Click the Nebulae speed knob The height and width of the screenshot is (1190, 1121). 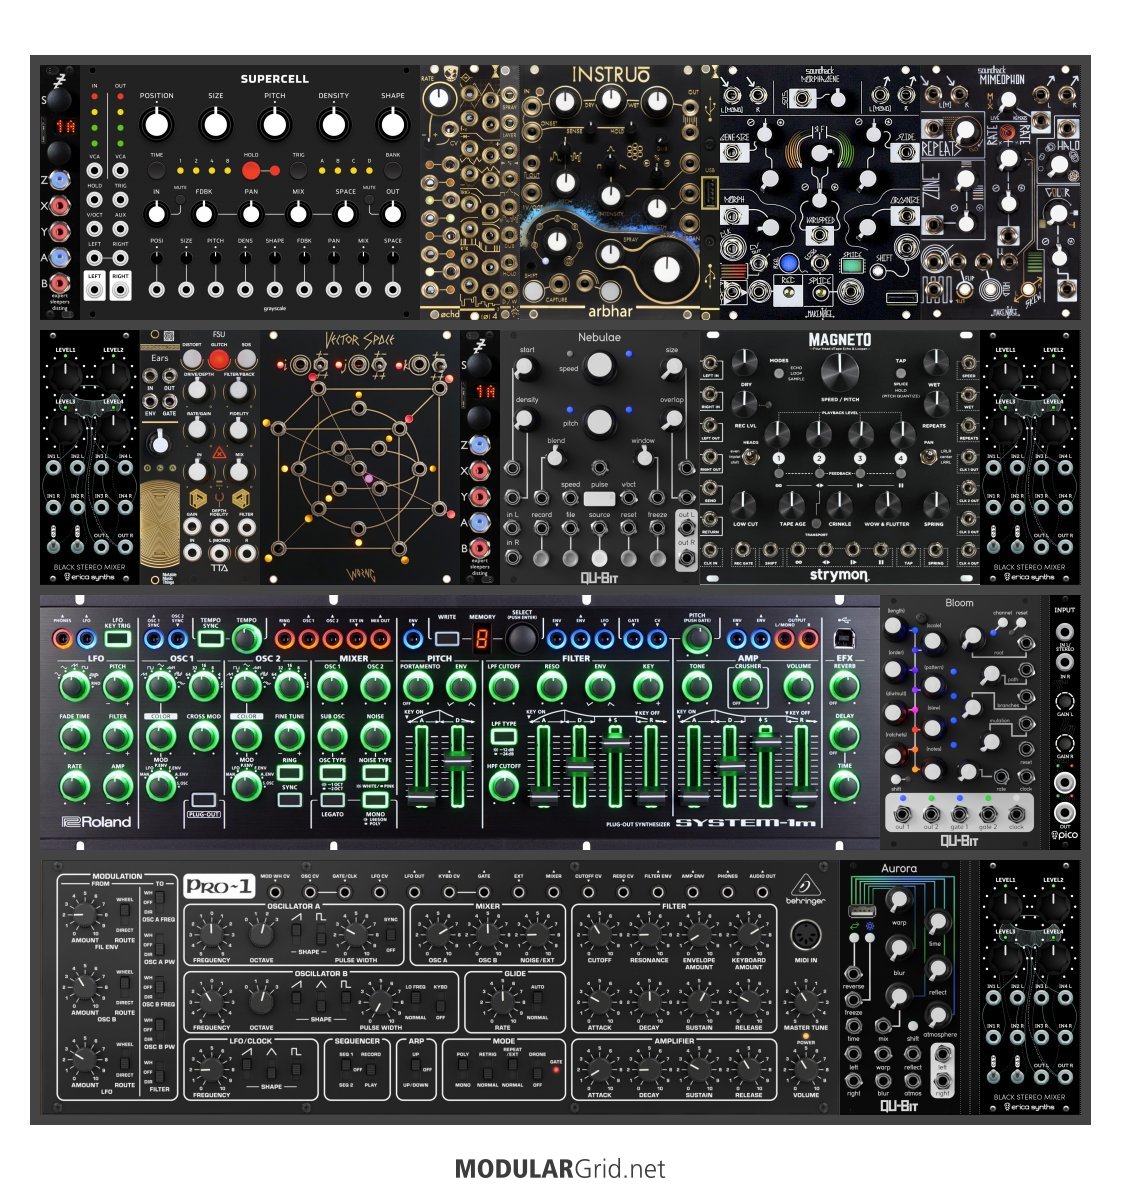click(600, 365)
